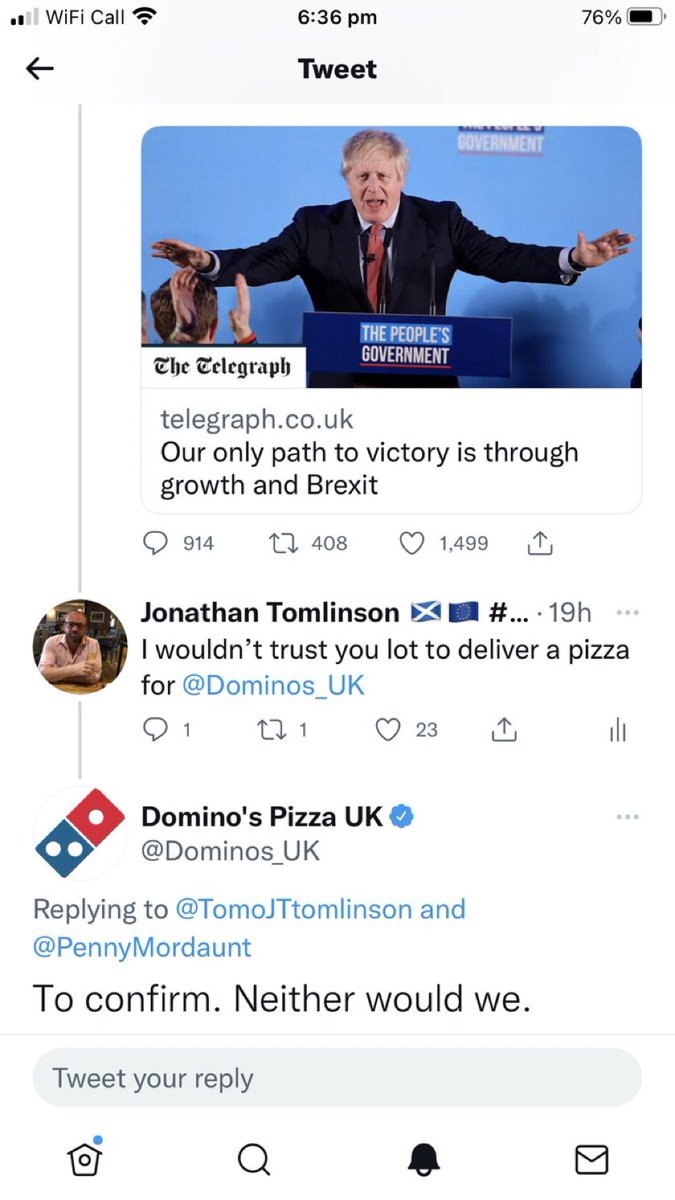The image size is (675, 1200).
Task: Open the Notifications bell tab
Action: (x=423, y=1158)
